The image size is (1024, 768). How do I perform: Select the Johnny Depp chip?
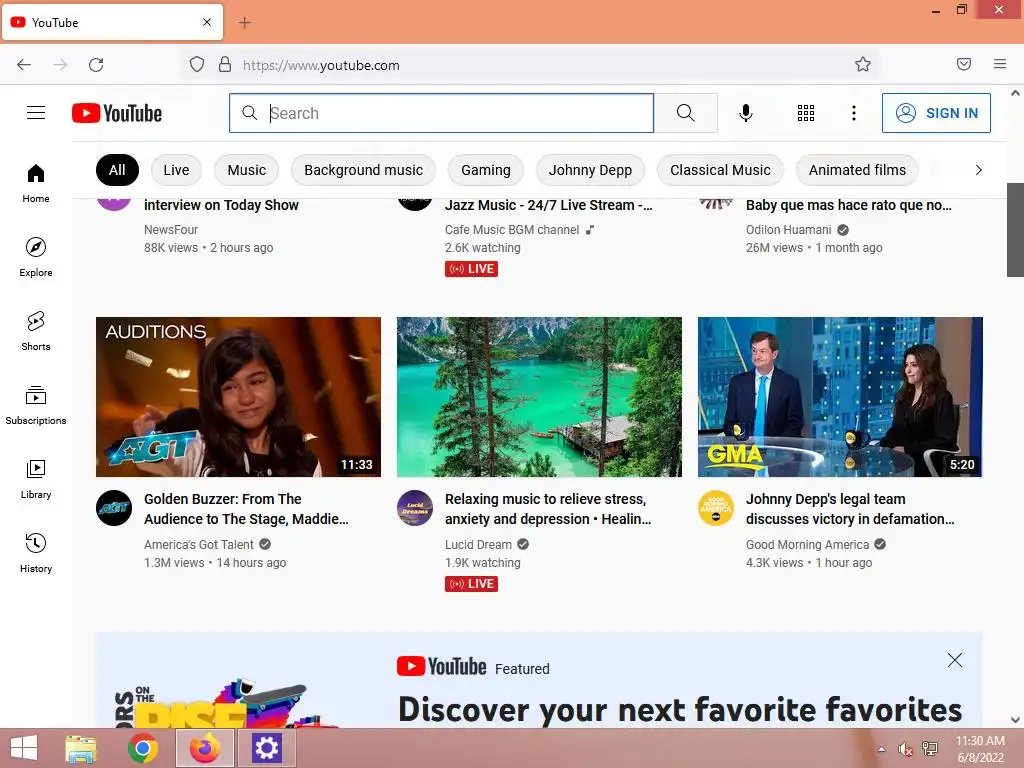tap(590, 170)
